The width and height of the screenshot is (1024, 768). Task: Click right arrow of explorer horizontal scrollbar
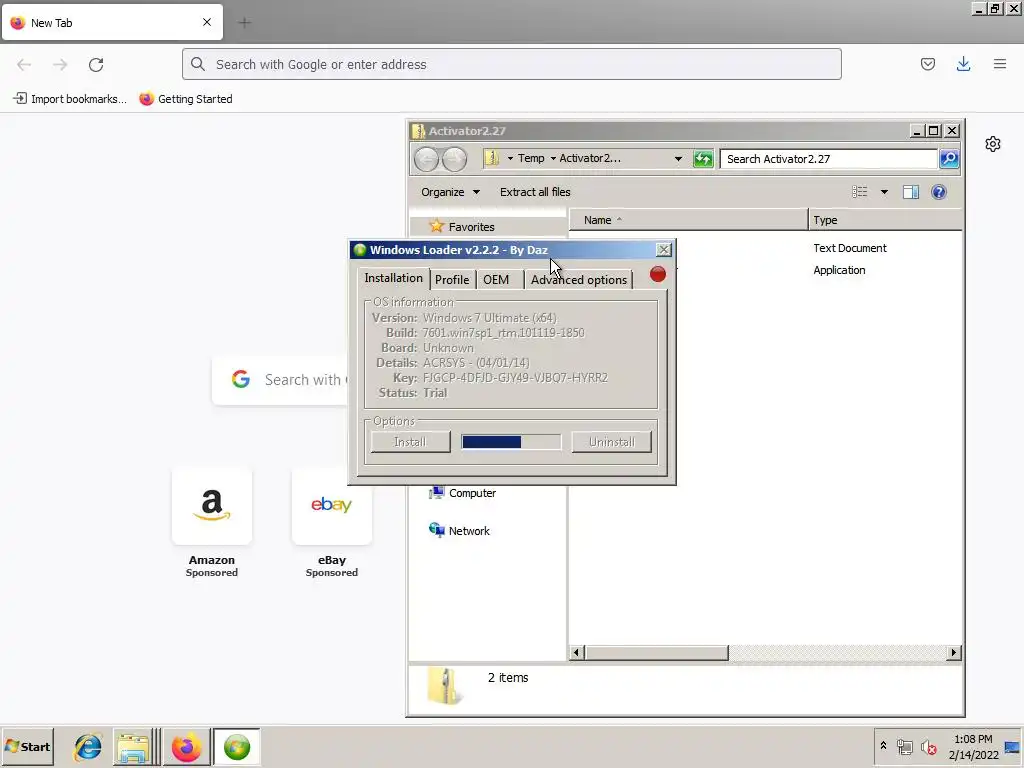pyautogui.click(x=953, y=652)
